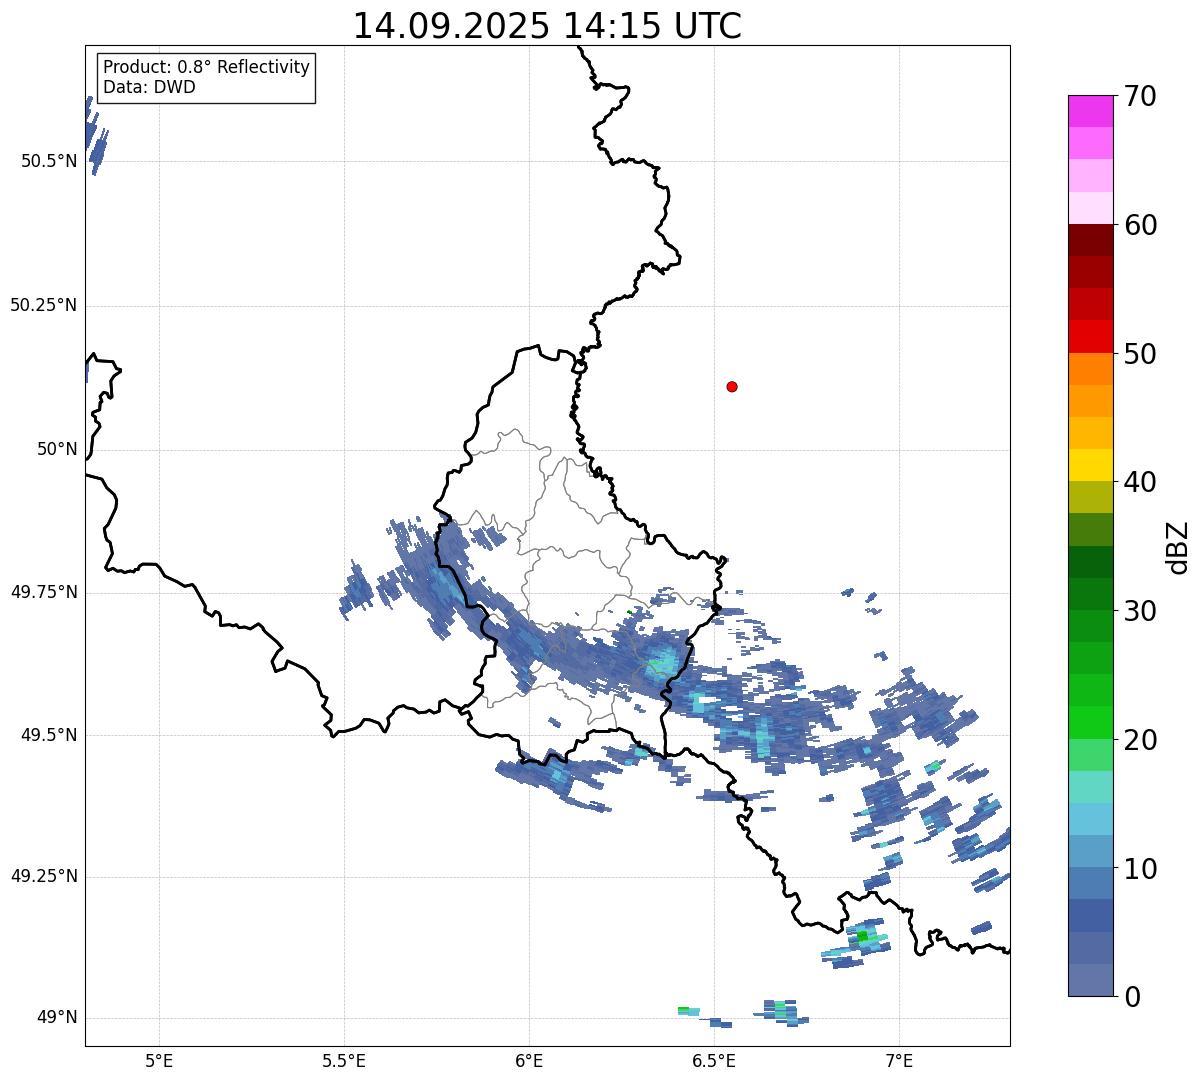Click the 50°N latitude tick label
The height and width of the screenshot is (1081, 1202).
(57, 449)
